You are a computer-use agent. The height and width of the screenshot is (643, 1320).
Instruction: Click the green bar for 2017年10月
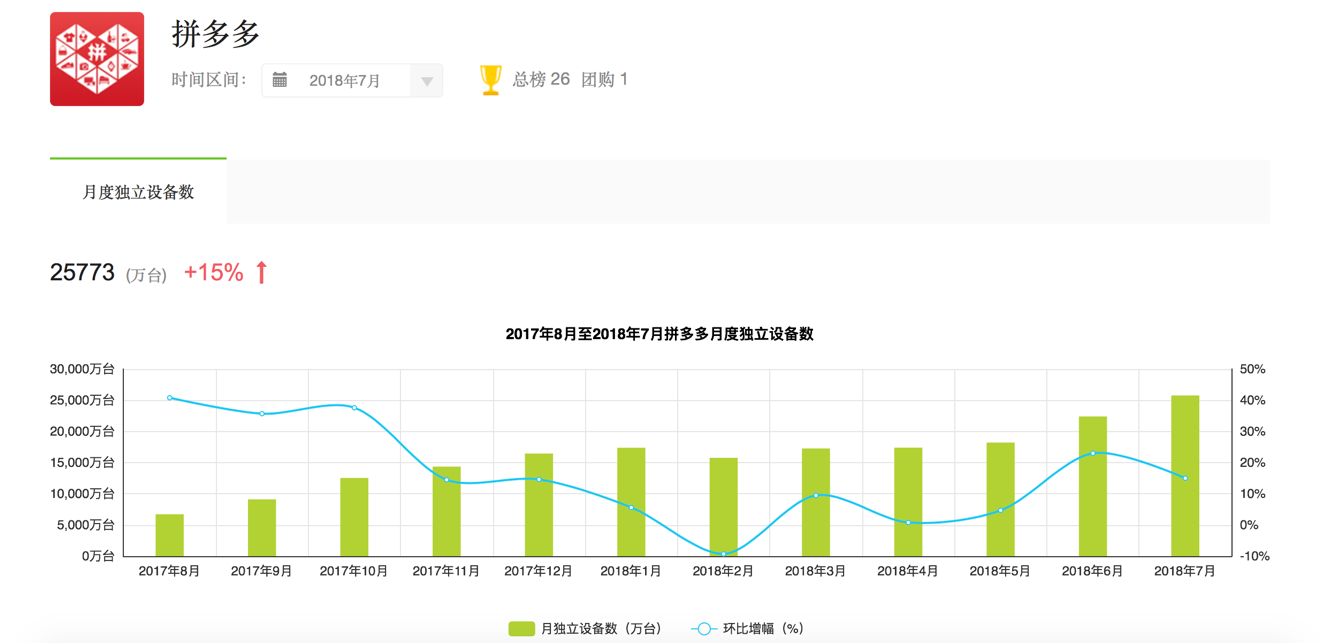pyautogui.click(x=354, y=517)
